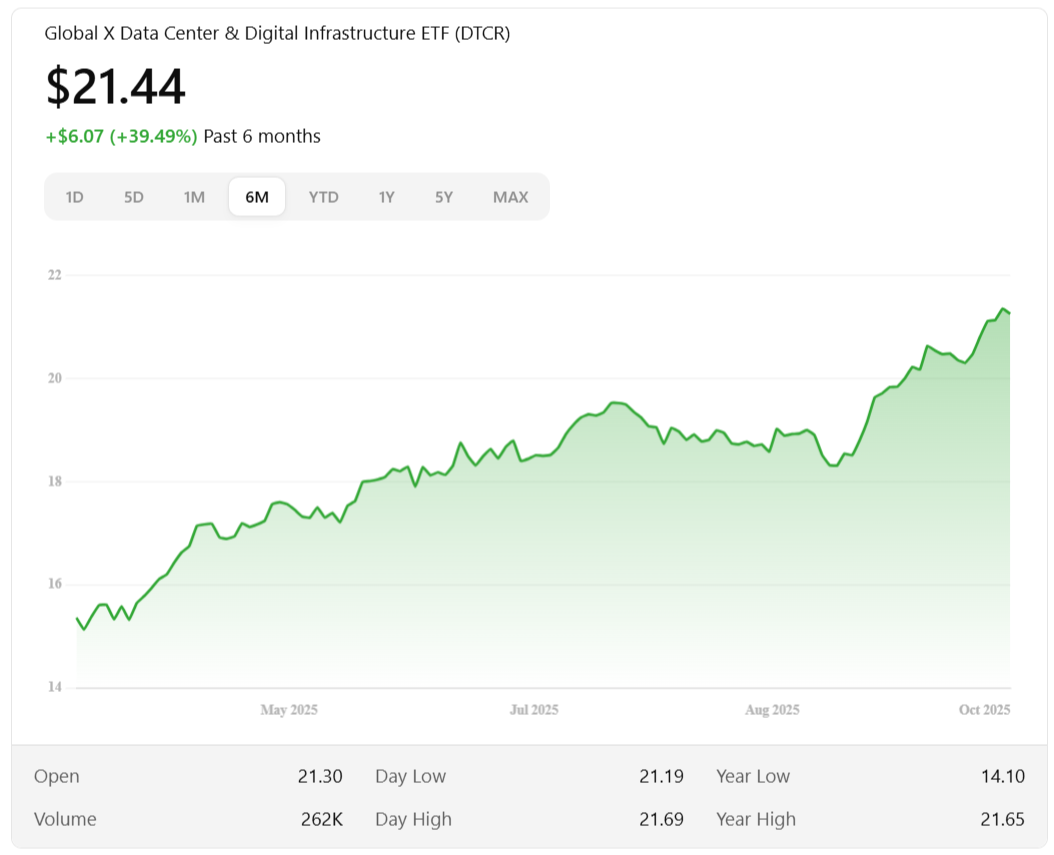Choose the 1M time range
Screen dimensions: 1054x855
click(x=194, y=197)
